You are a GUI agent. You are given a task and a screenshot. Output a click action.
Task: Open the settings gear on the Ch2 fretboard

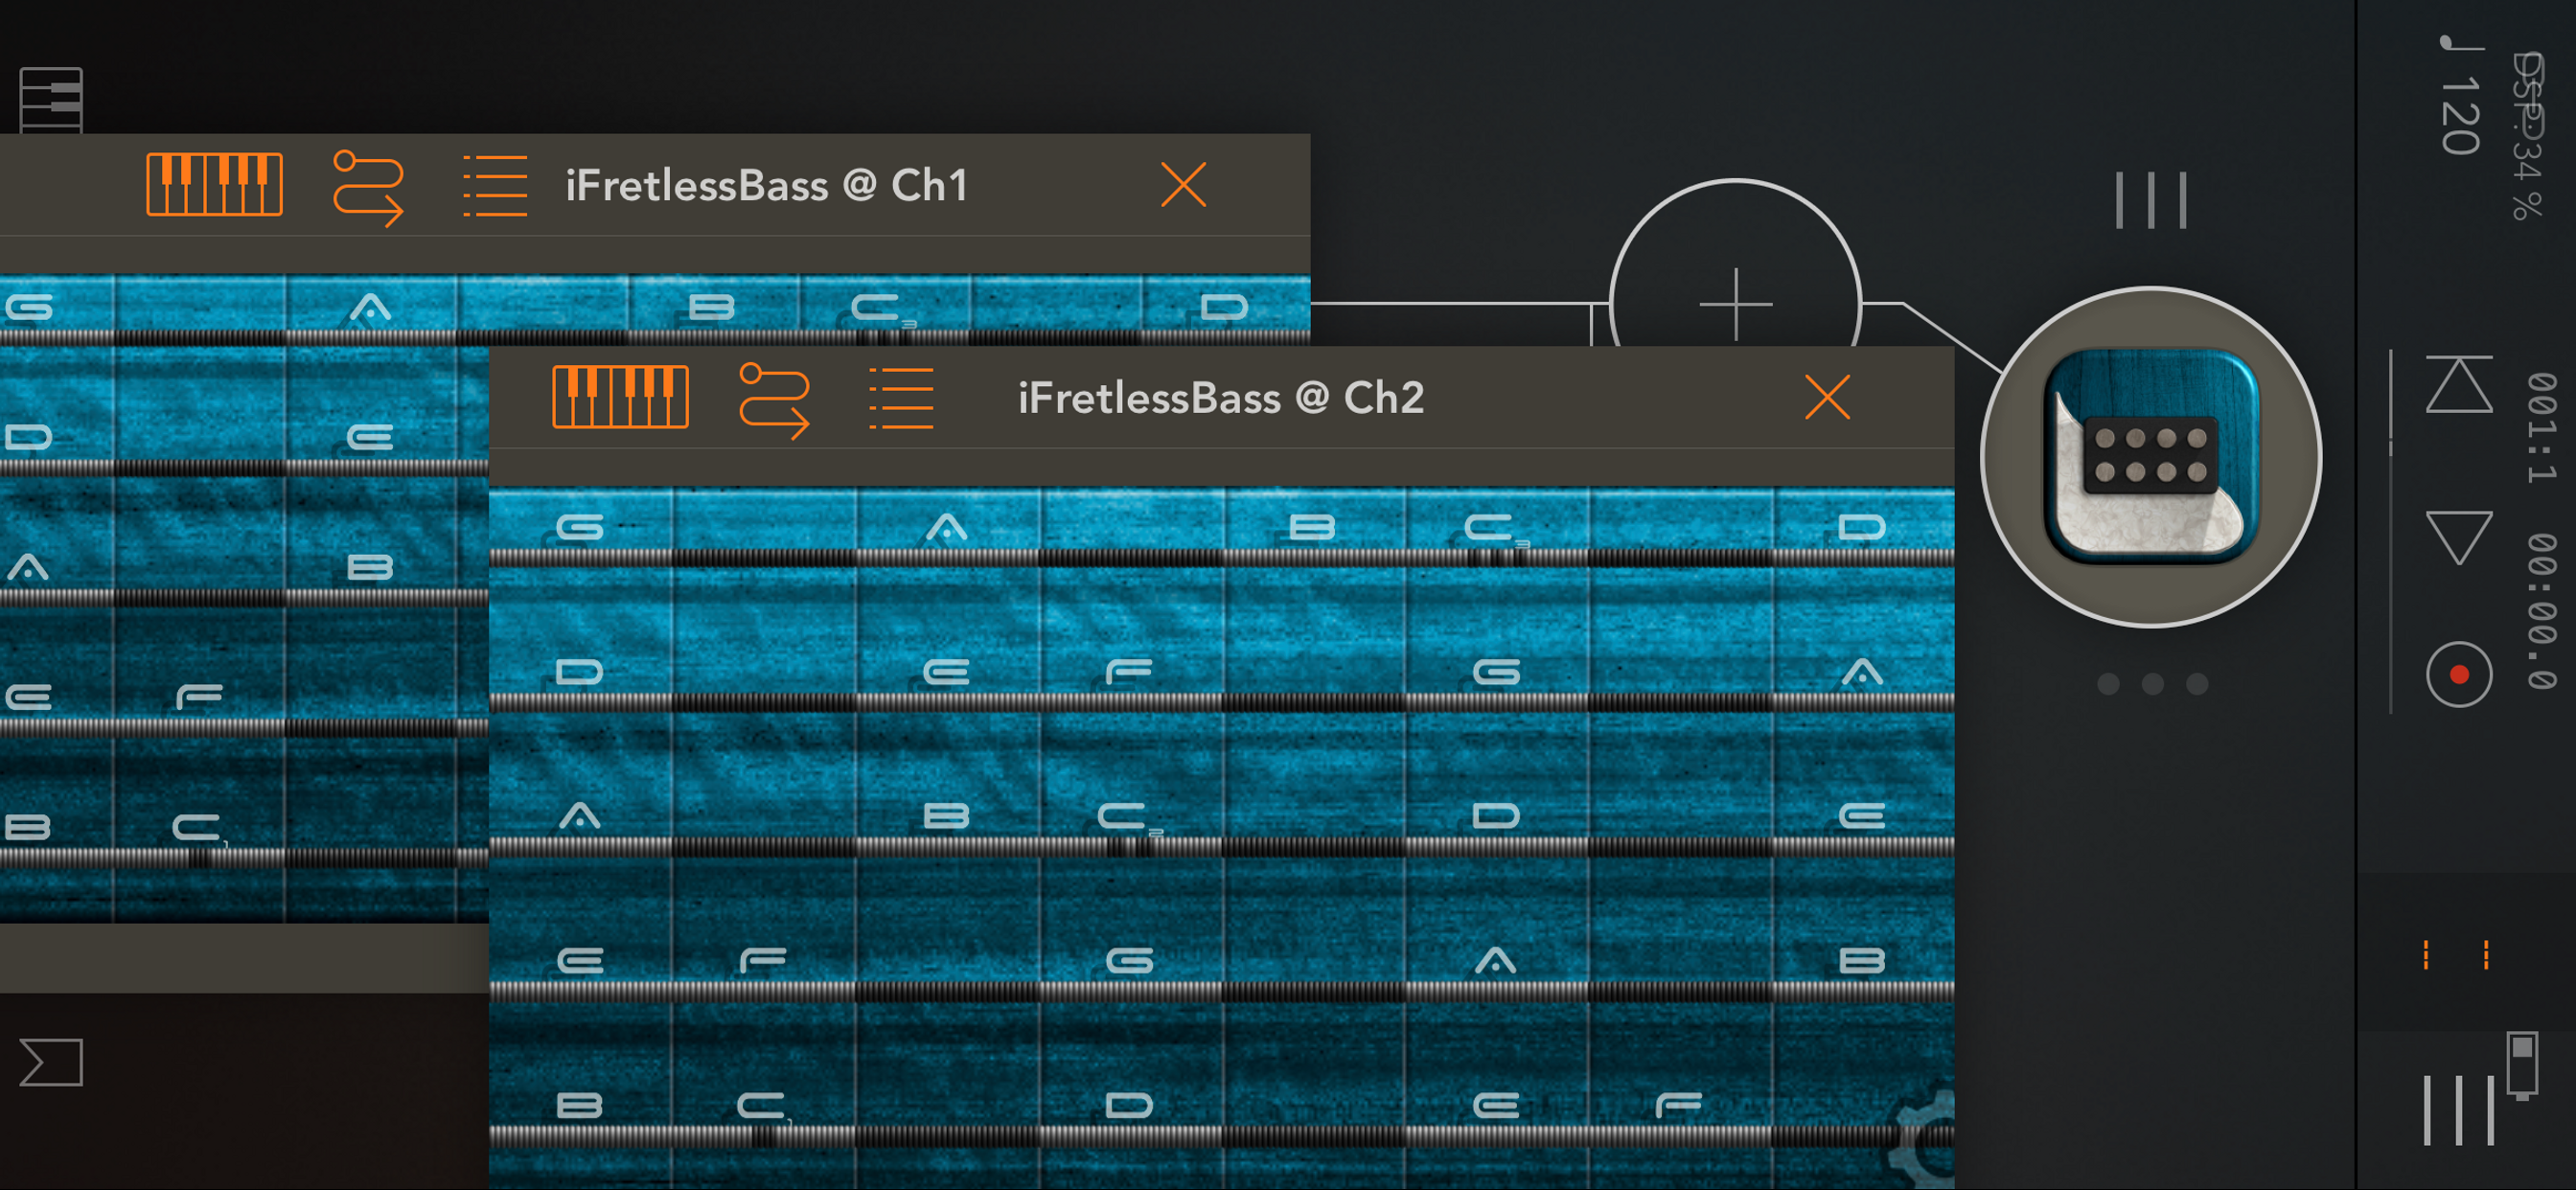pos(1922,1140)
